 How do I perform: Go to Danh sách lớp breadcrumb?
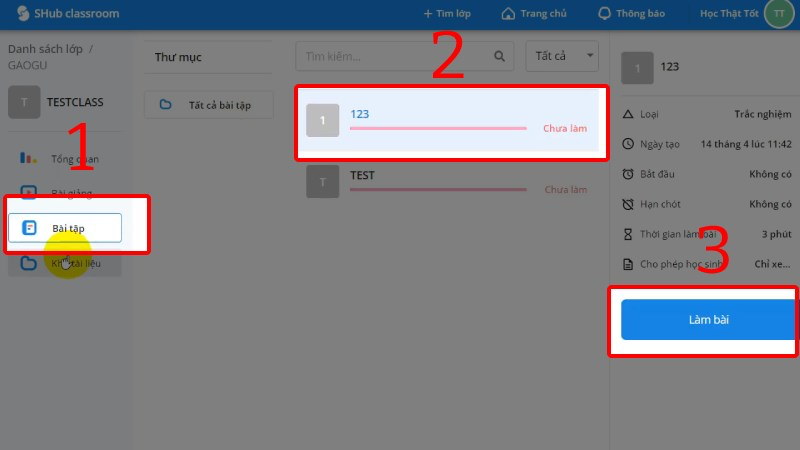tap(45, 49)
